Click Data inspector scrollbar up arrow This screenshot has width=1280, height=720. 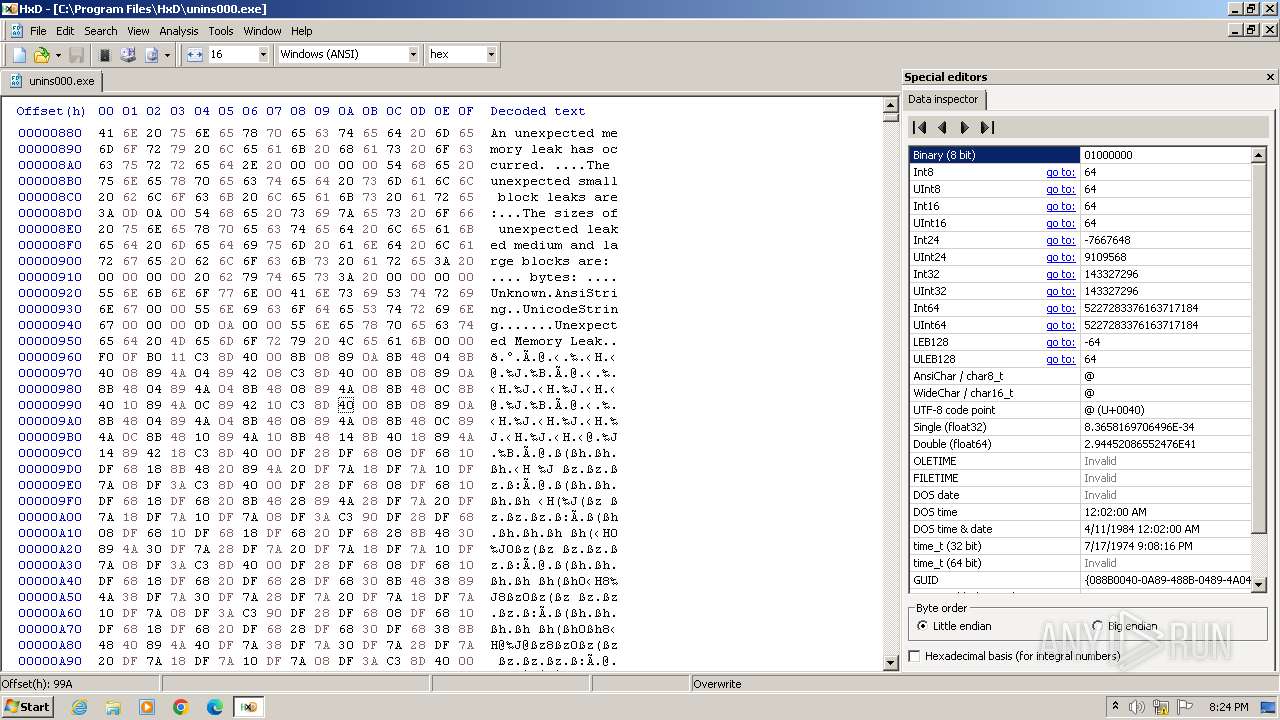1259,155
